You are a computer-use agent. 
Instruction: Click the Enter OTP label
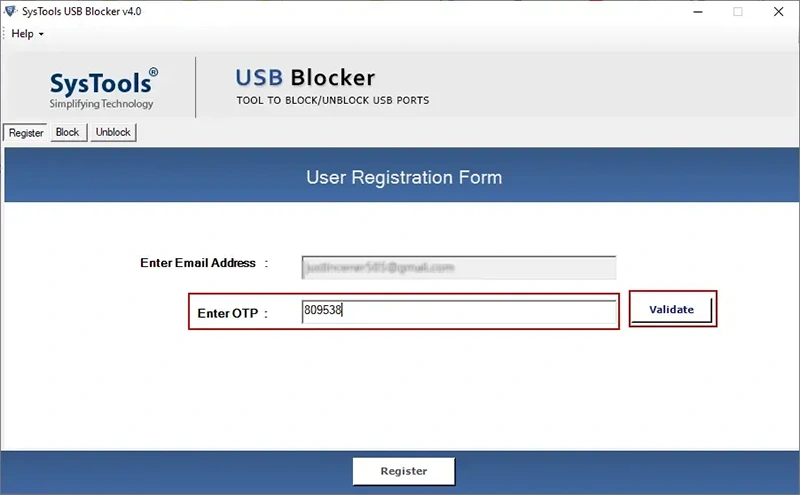228,313
